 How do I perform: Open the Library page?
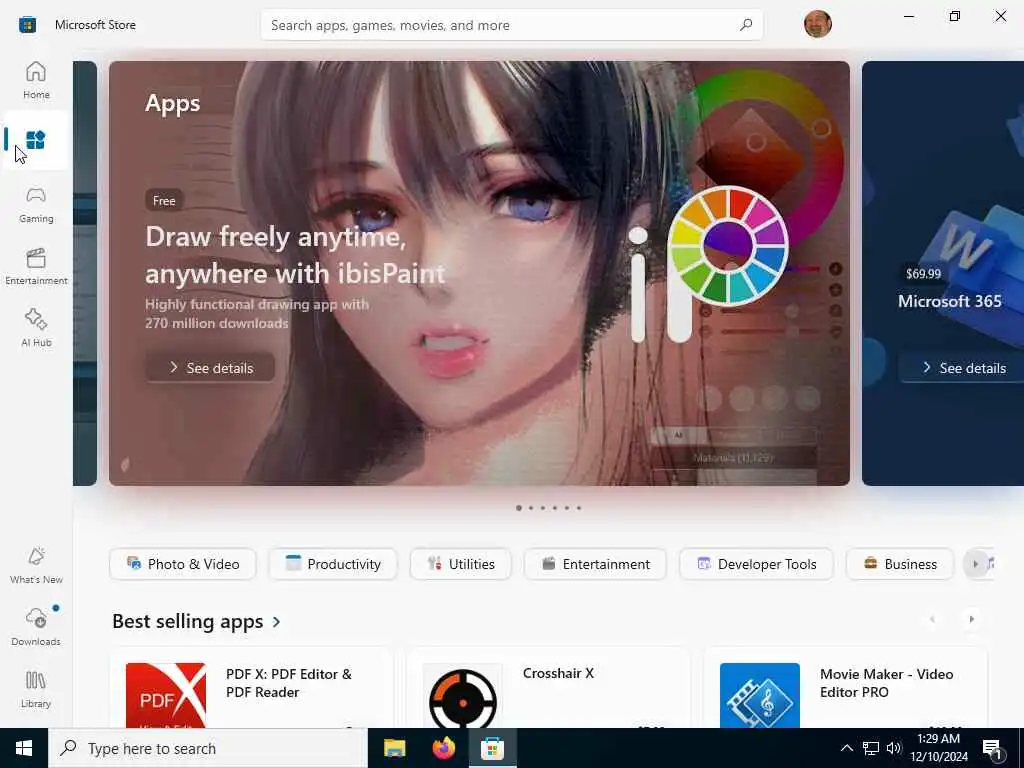coord(36,689)
